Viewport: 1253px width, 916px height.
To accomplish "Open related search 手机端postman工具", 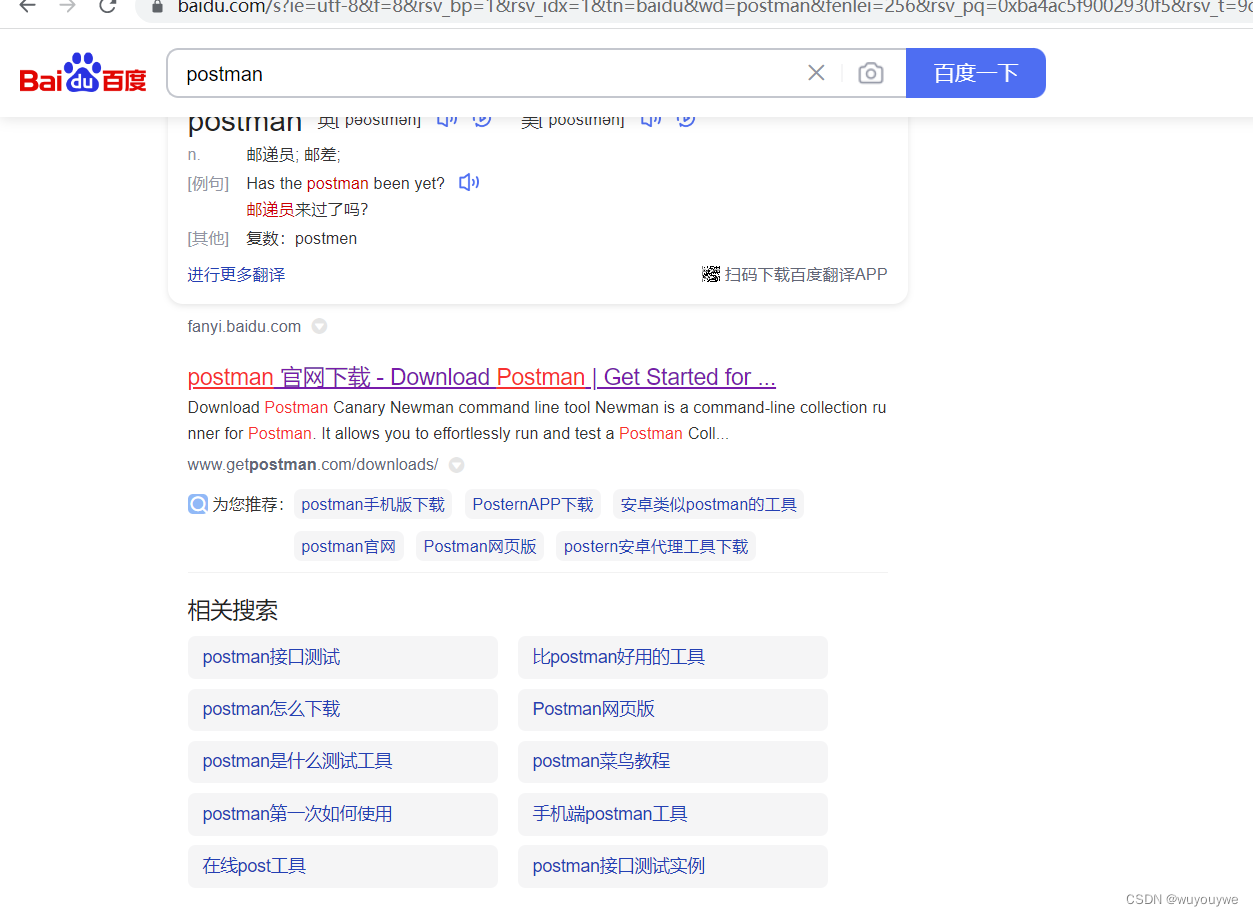I will [x=673, y=814].
